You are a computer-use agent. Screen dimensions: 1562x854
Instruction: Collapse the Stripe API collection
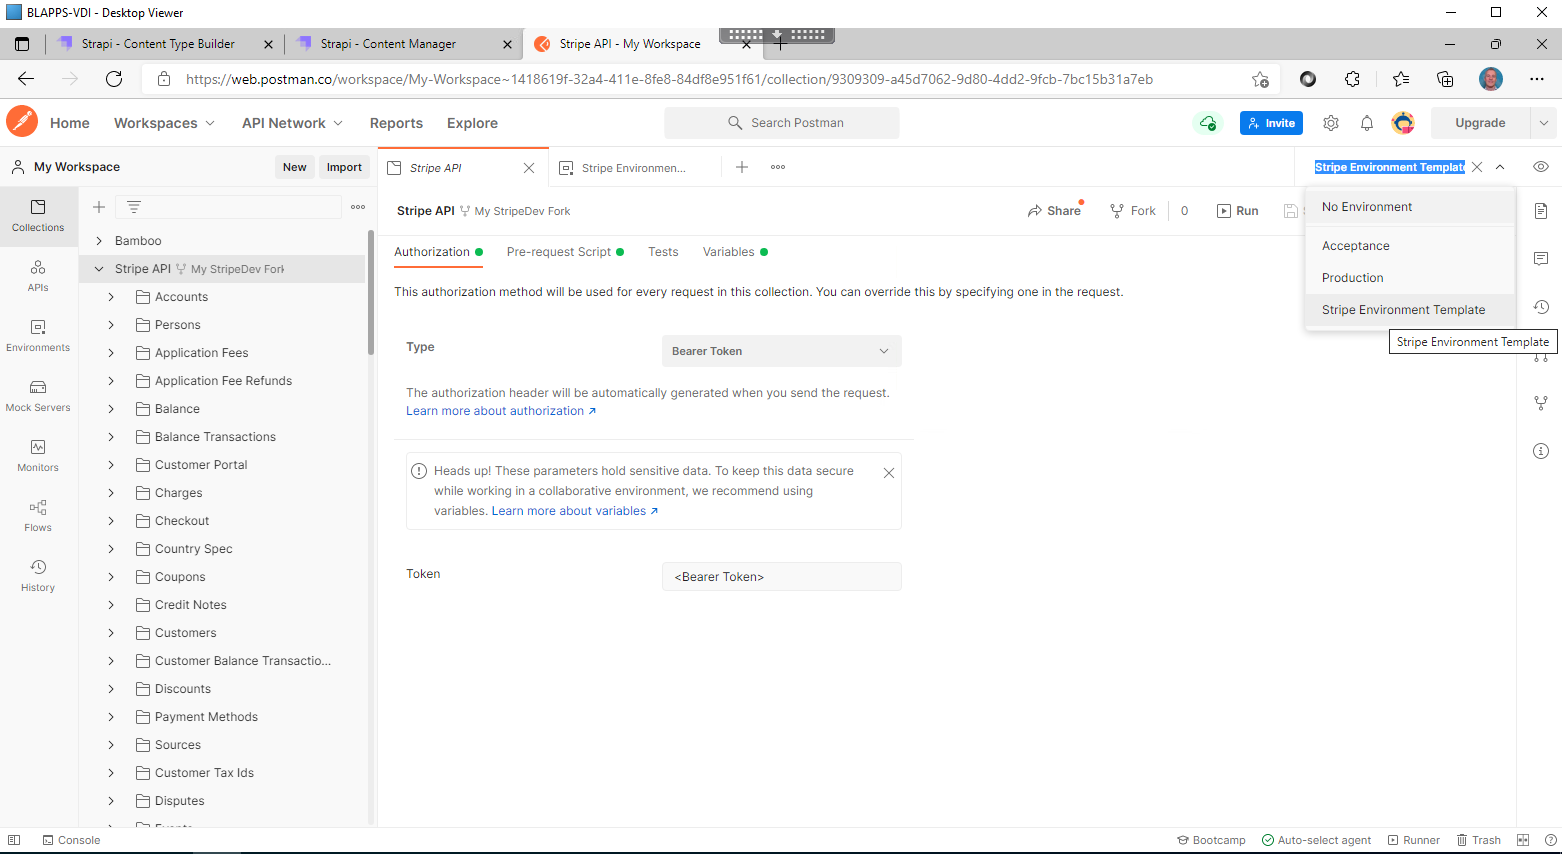coord(97,268)
